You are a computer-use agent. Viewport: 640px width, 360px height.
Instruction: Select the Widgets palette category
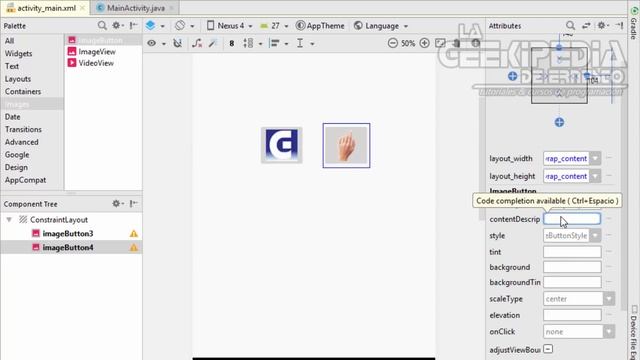coord(18,53)
